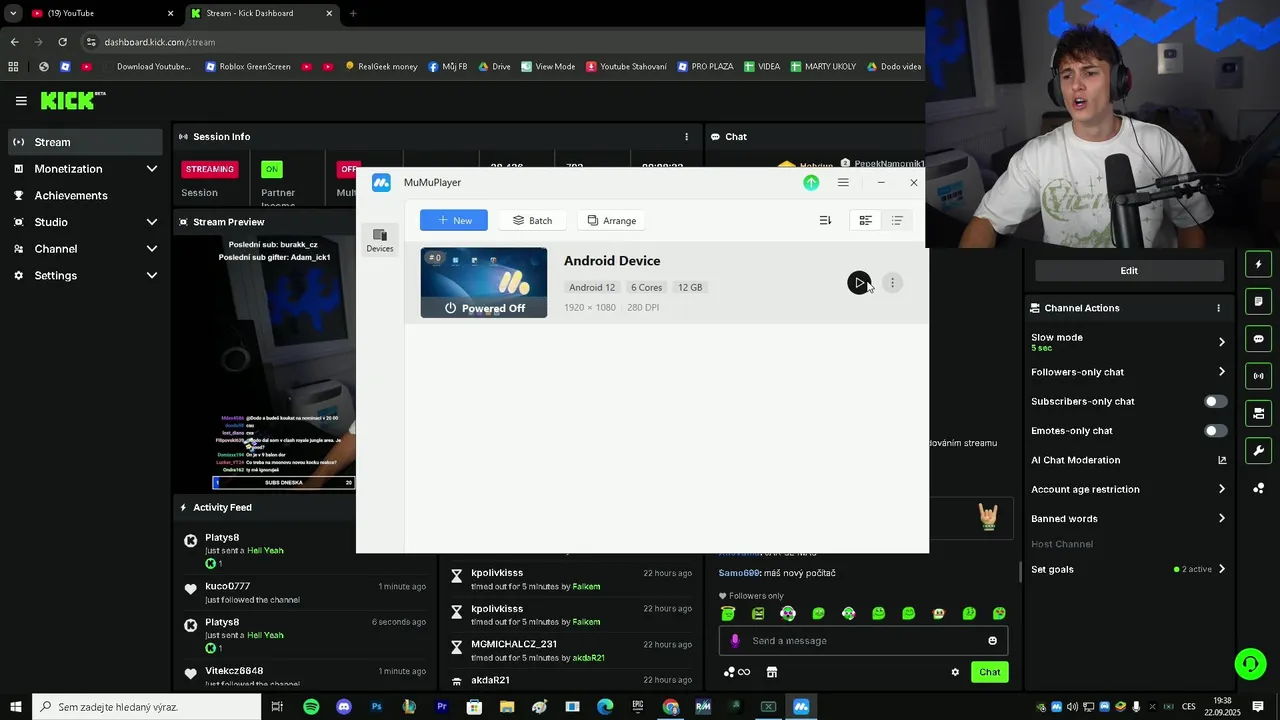Open chat settings gear icon
The height and width of the screenshot is (720, 1280).
click(955, 672)
